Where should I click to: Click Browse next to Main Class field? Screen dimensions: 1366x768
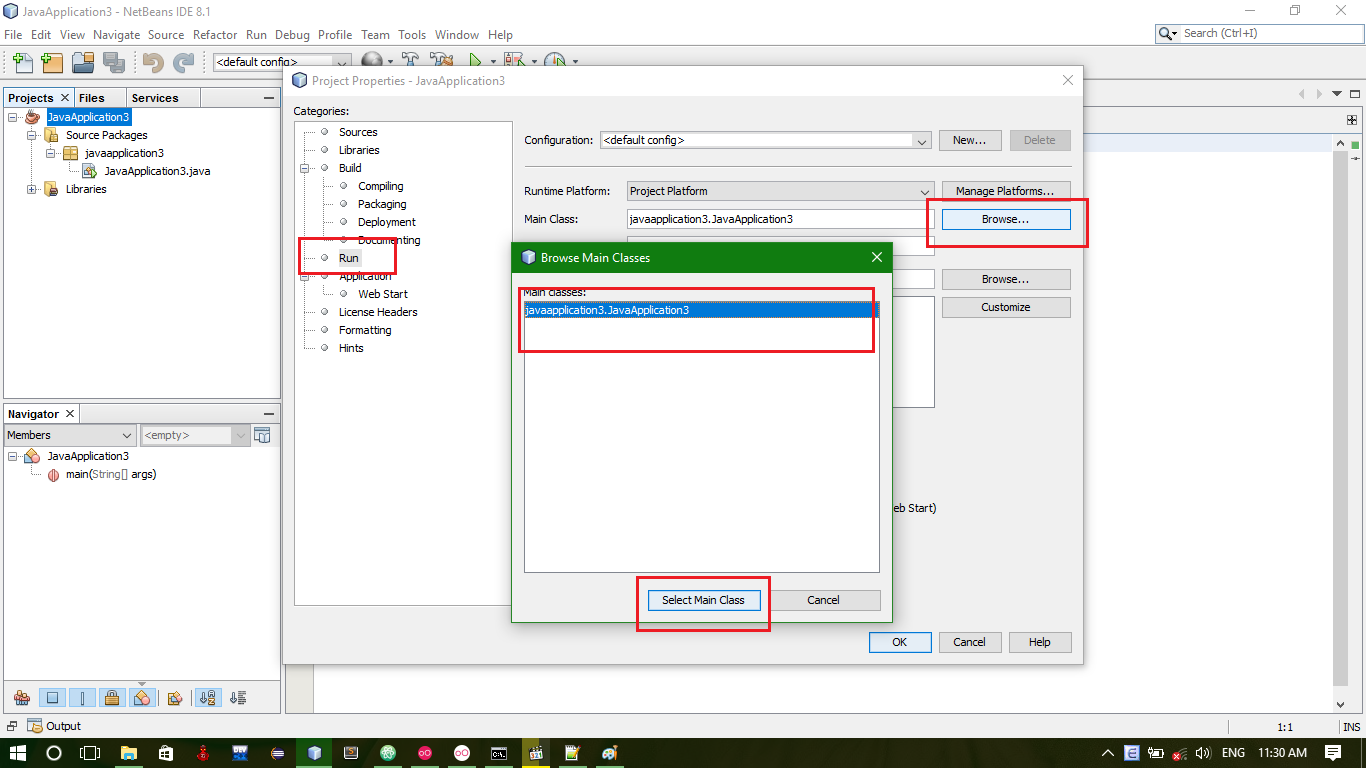(x=1005, y=219)
